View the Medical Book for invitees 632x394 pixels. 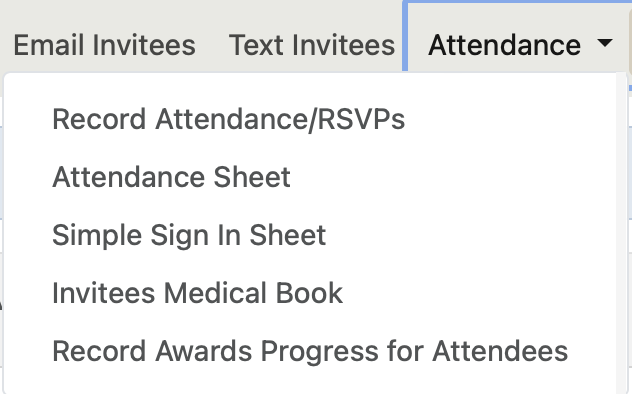pos(198,293)
